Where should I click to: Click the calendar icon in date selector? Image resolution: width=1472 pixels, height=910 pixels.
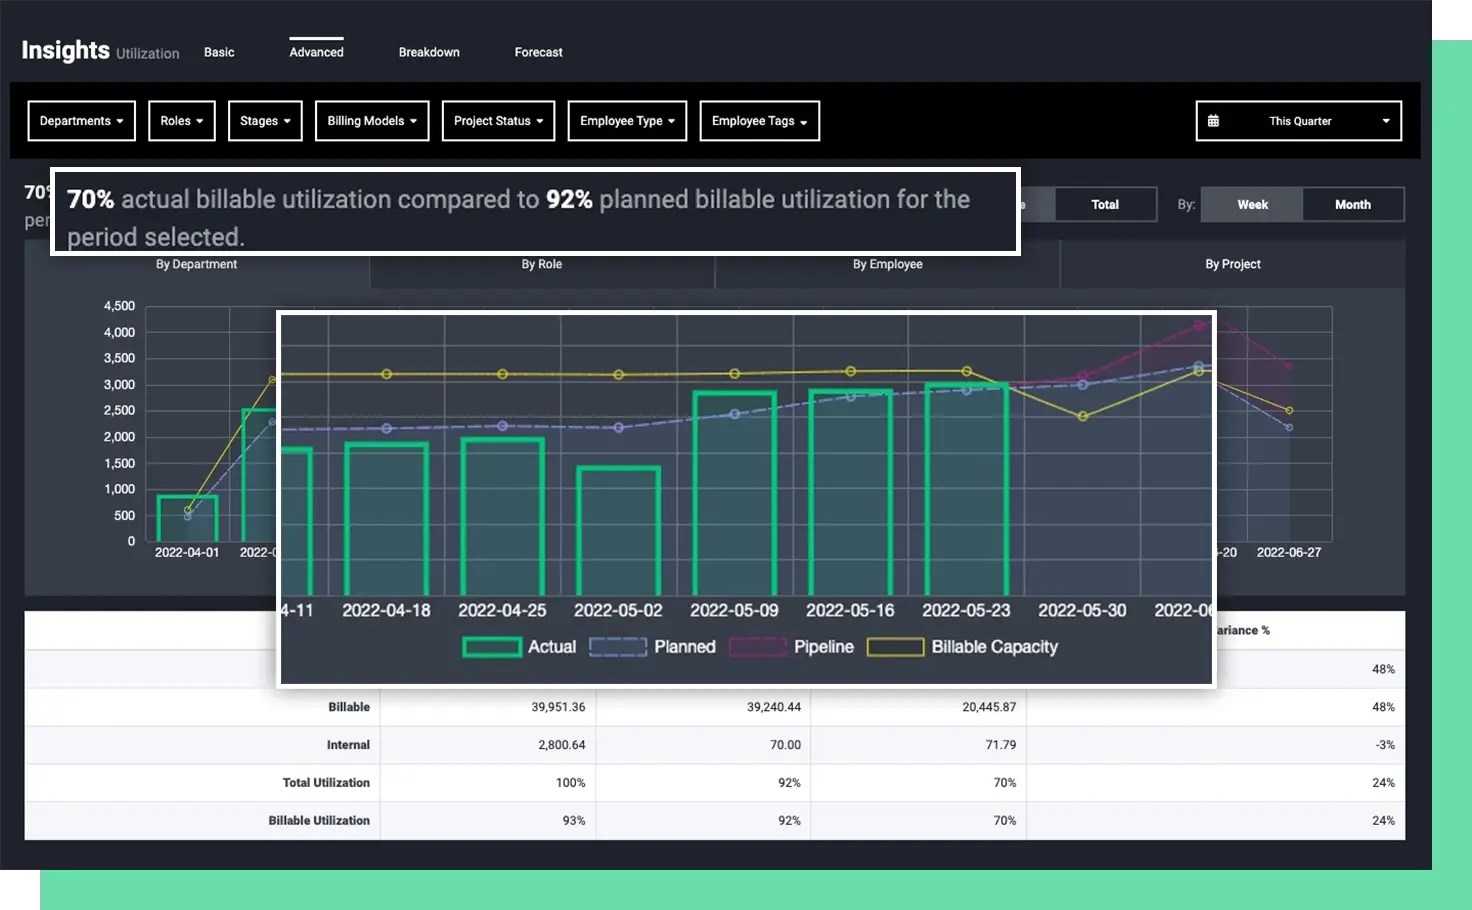[1213, 121]
